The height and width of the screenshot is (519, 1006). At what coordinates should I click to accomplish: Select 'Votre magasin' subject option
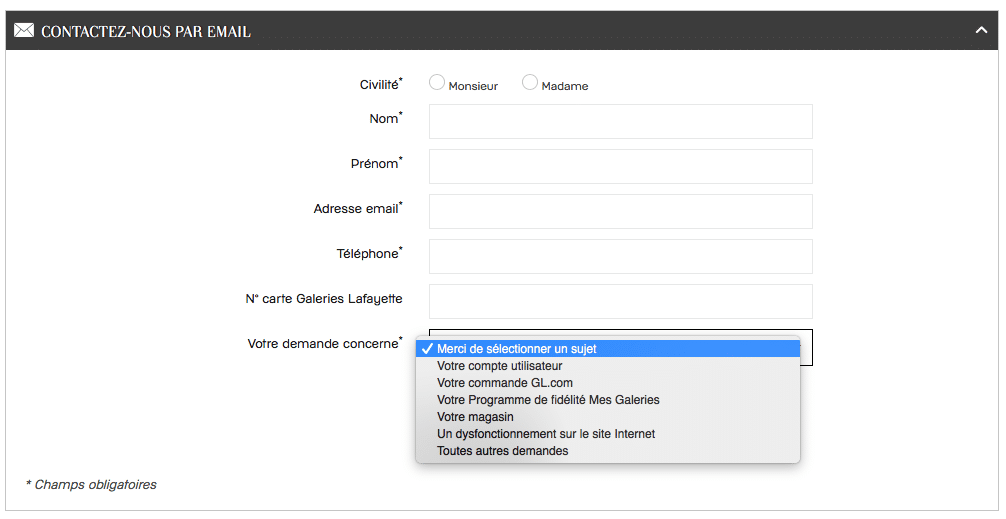coord(475,417)
